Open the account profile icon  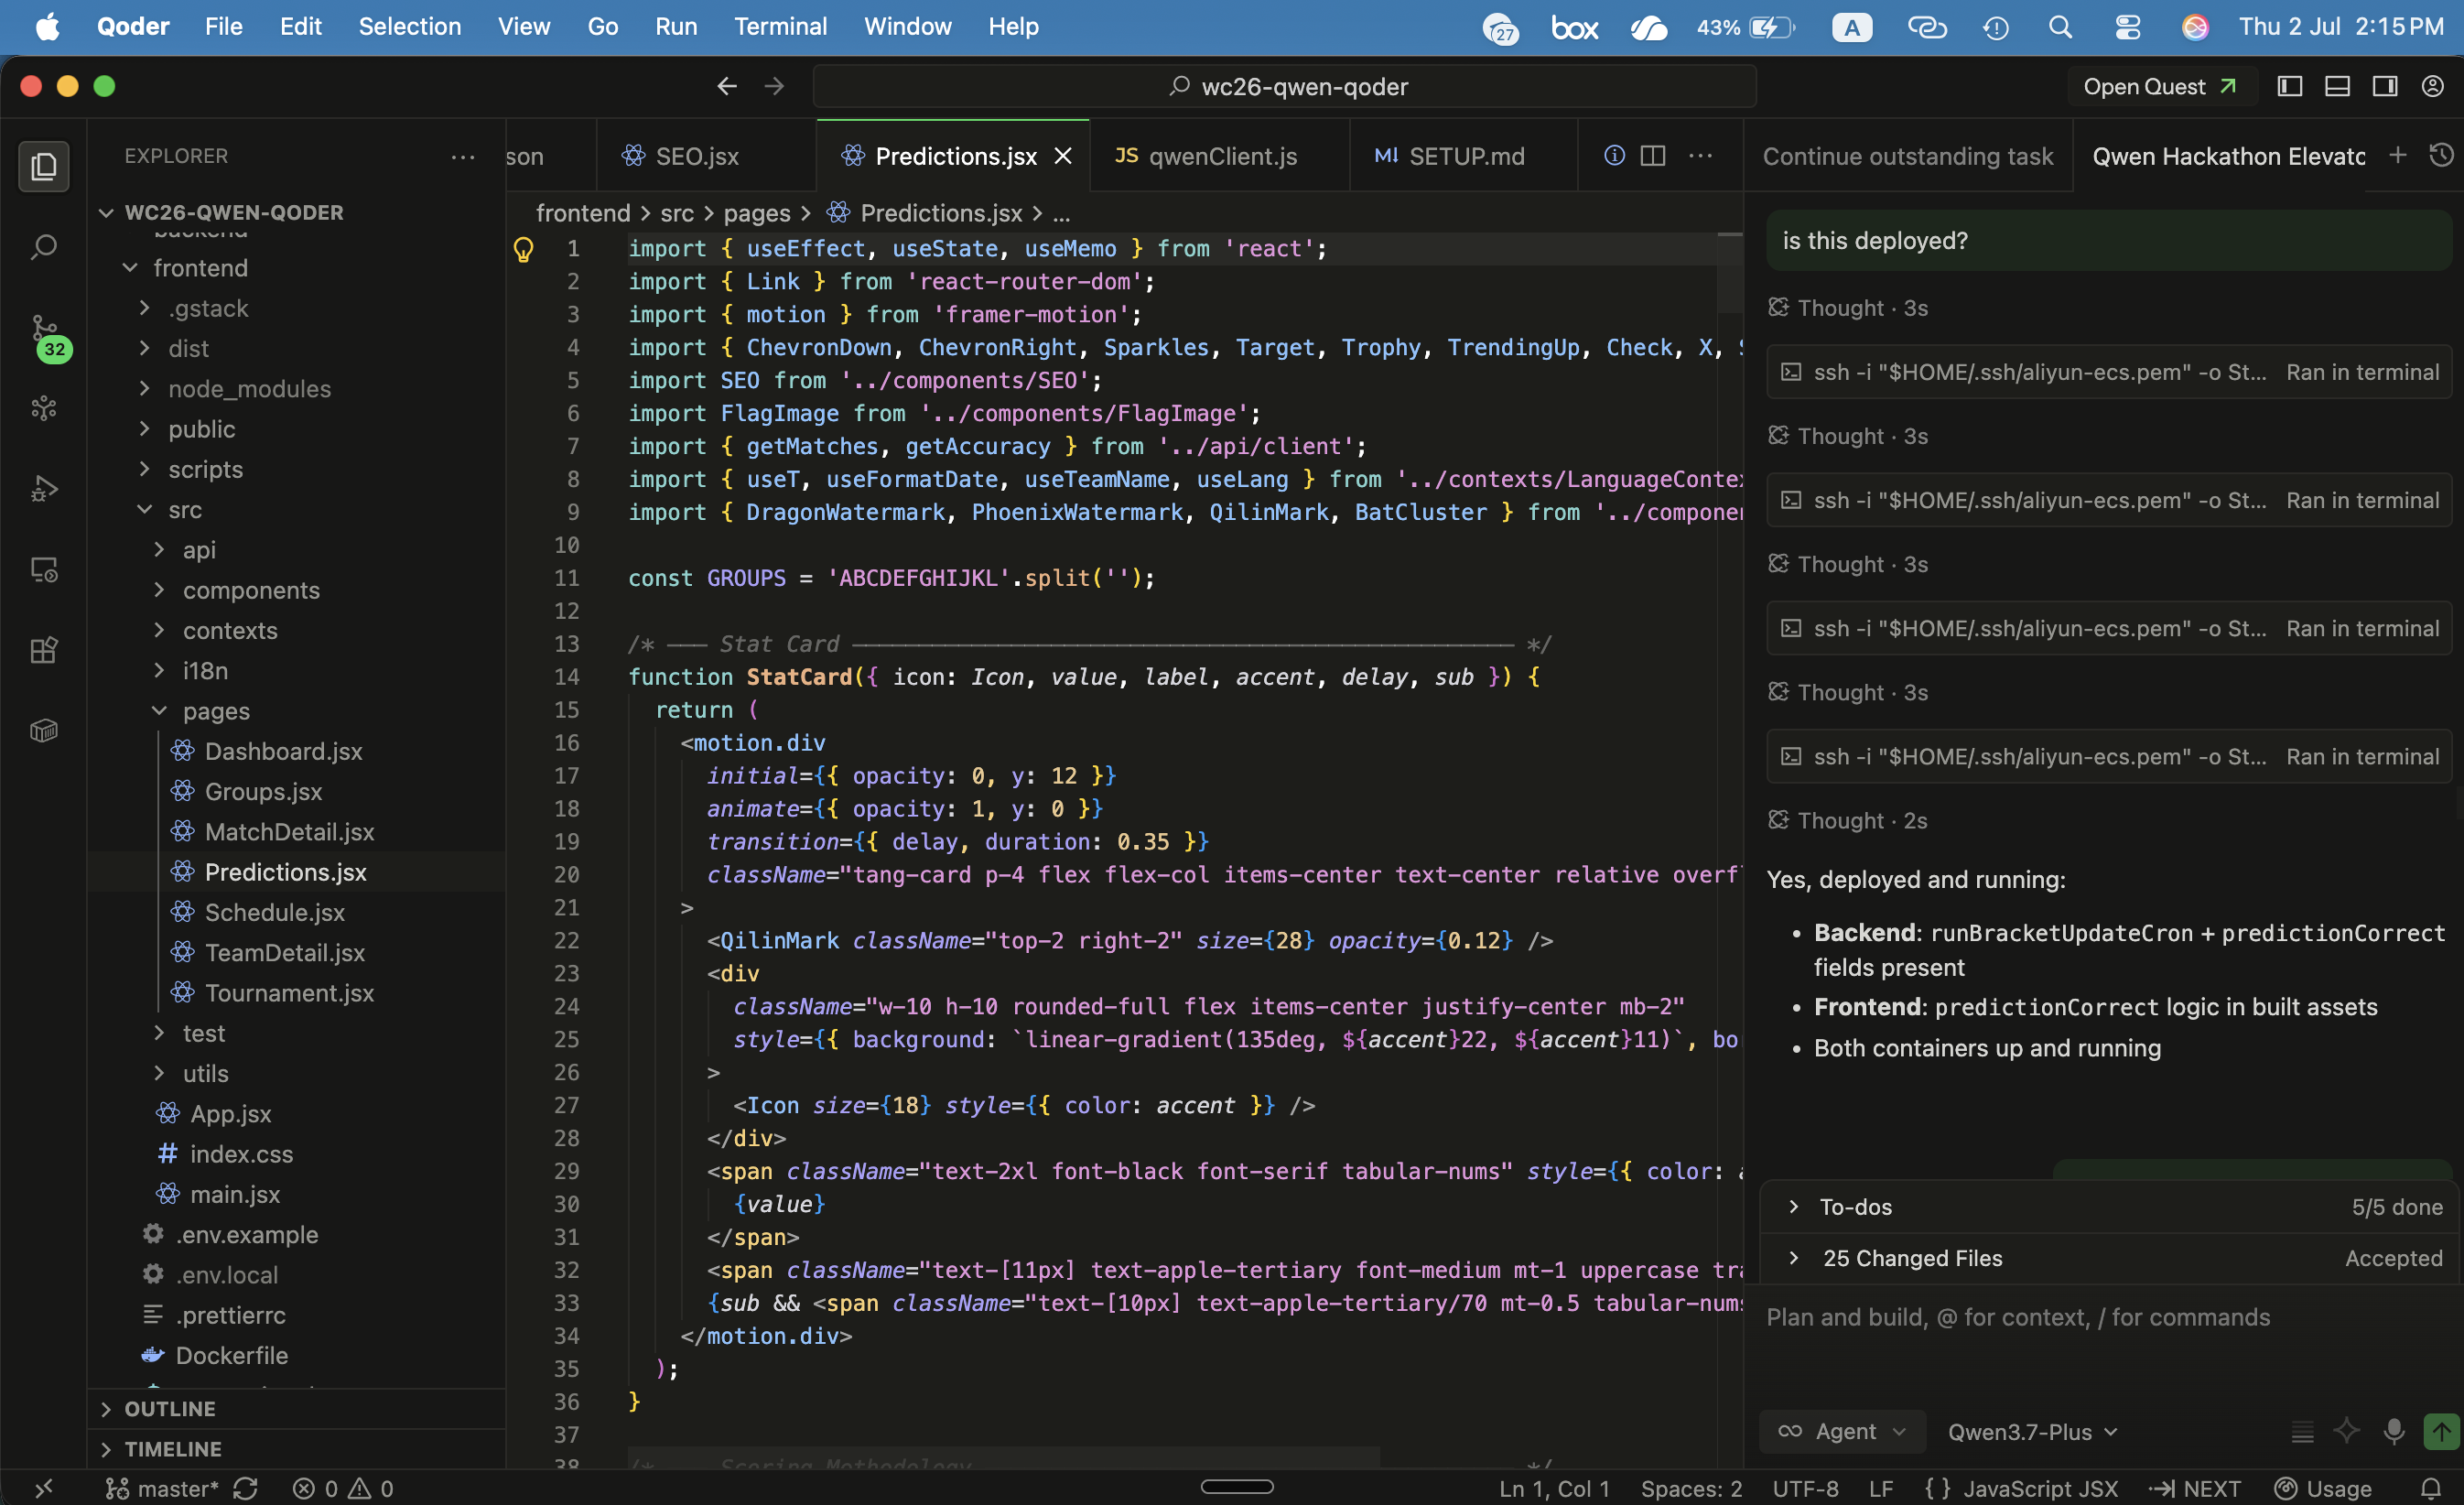coord(2433,87)
